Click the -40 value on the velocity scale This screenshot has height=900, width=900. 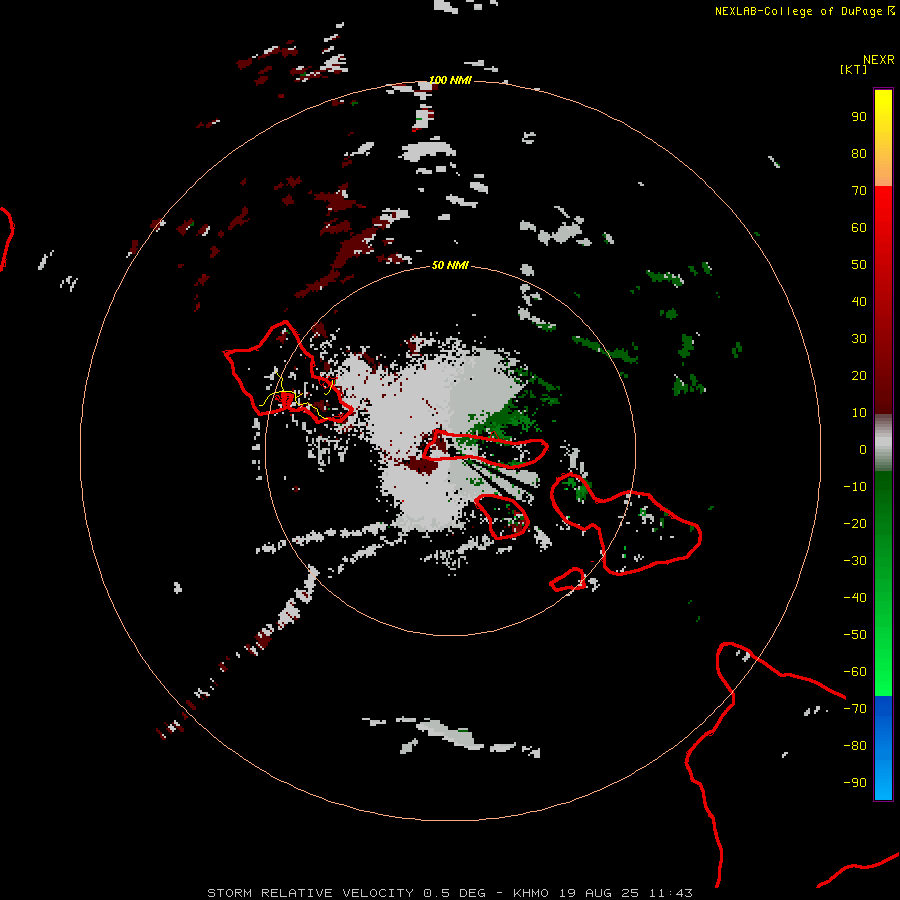pyautogui.click(x=855, y=598)
